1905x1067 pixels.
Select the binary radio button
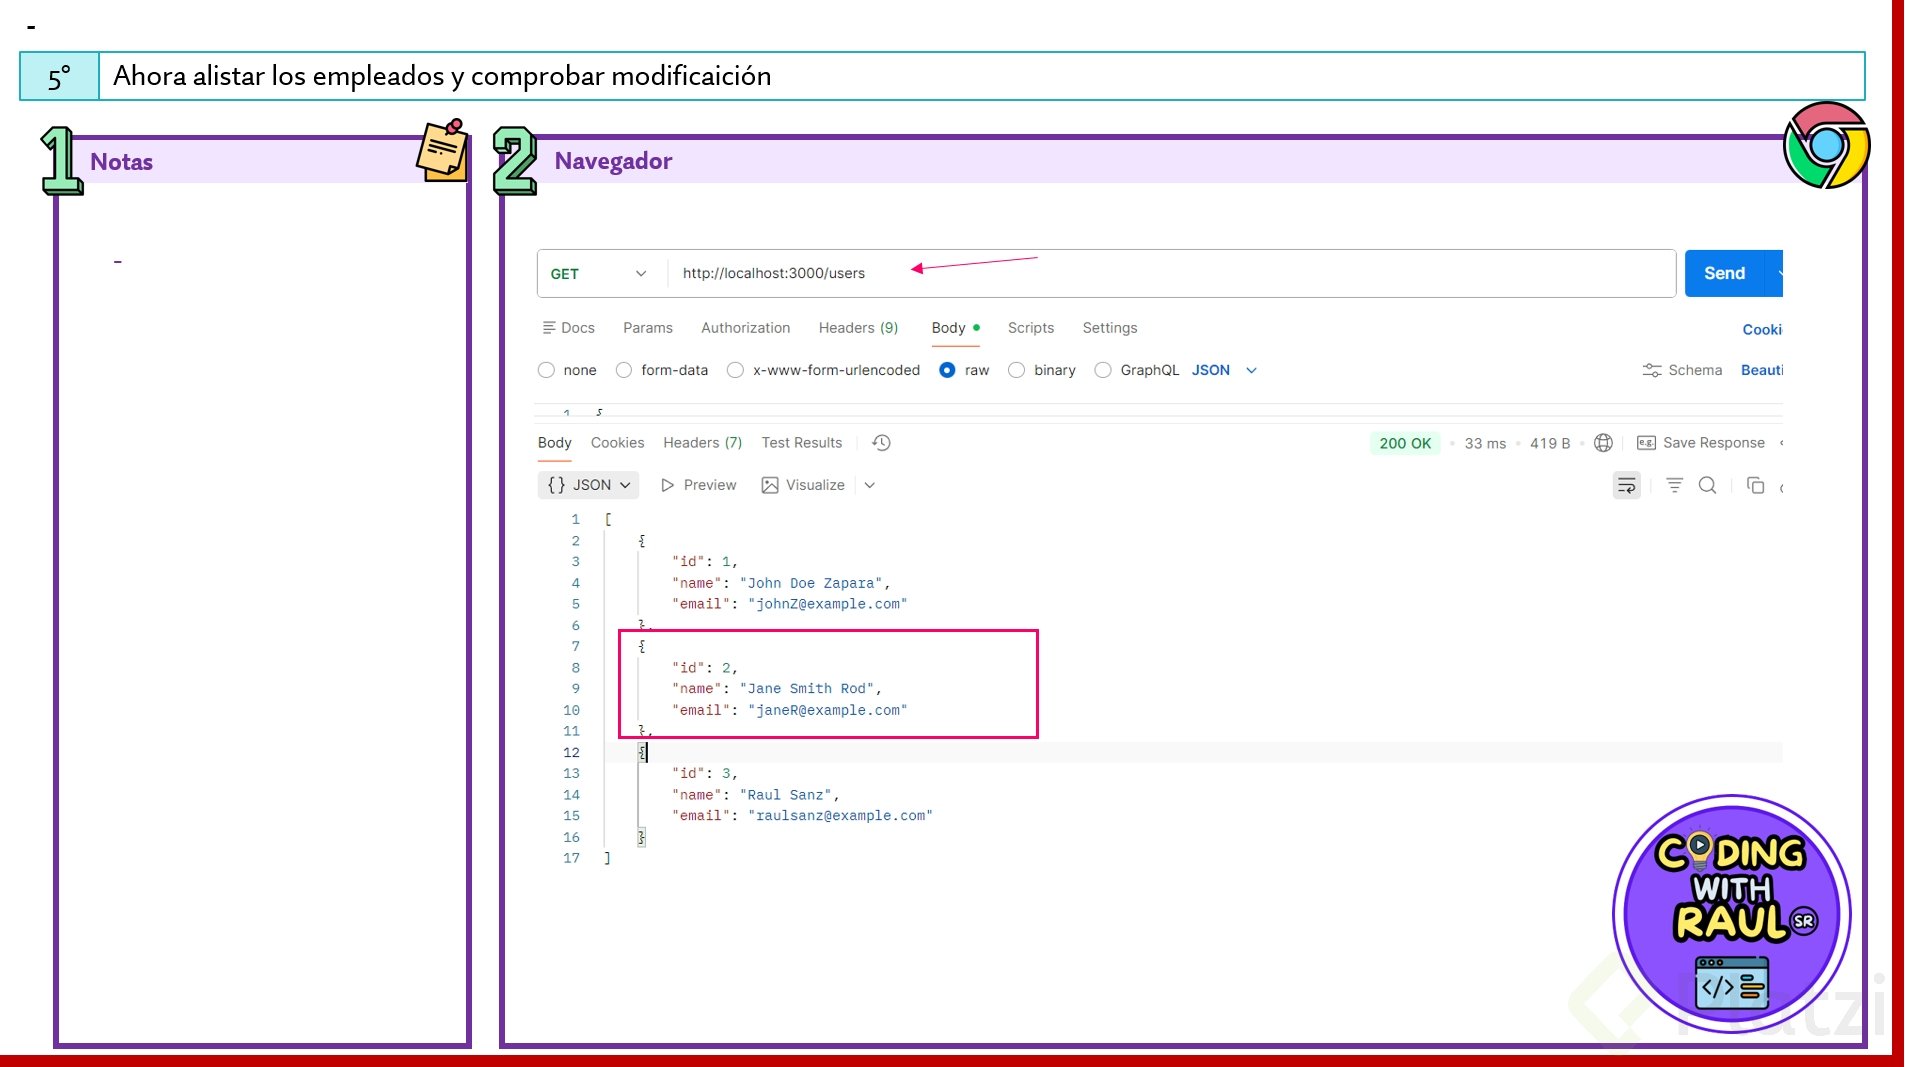pos(1017,370)
